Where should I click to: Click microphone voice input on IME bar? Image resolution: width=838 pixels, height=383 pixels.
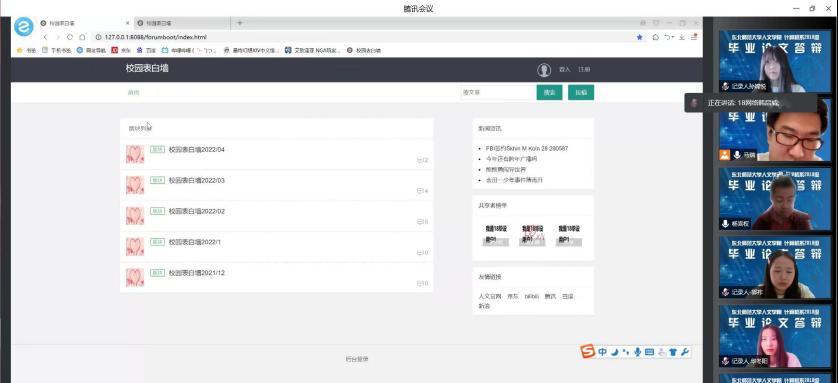click(x=637, y=352)
